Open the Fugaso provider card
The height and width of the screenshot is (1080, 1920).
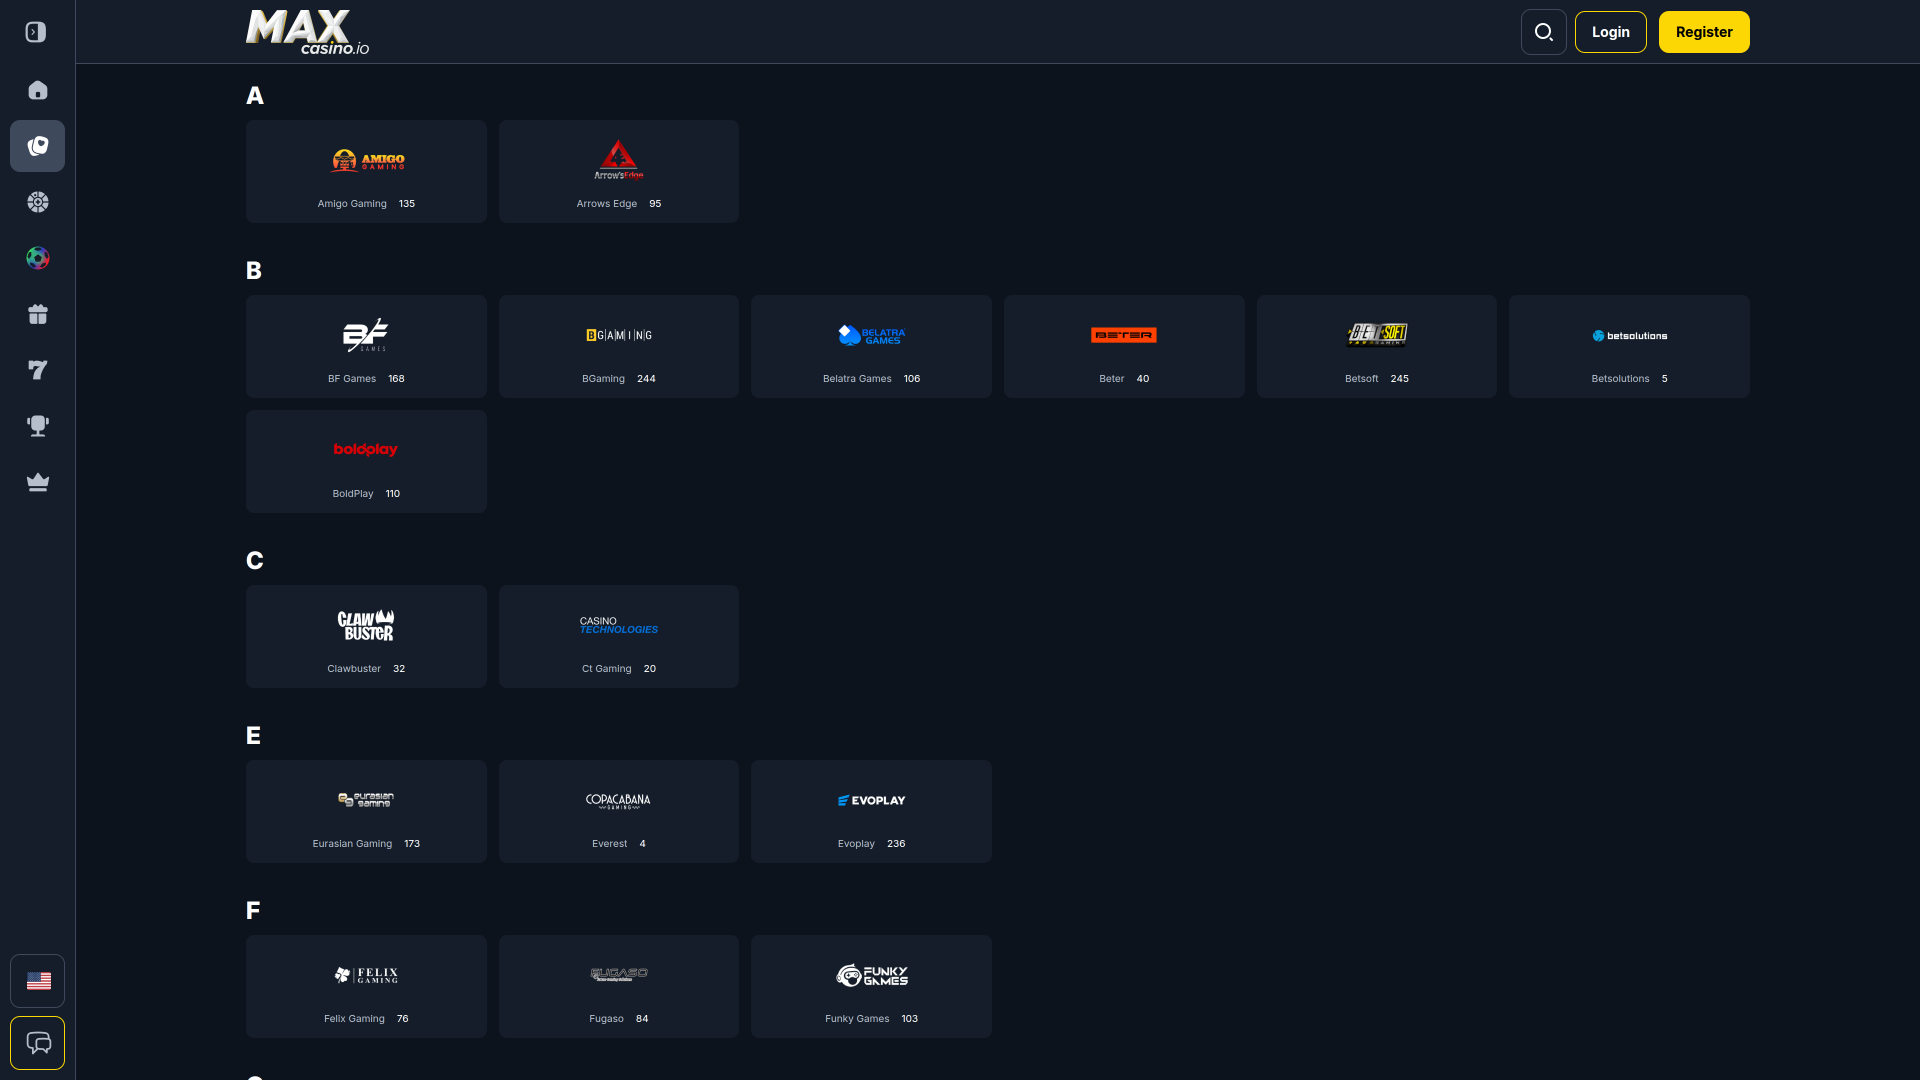619,987
